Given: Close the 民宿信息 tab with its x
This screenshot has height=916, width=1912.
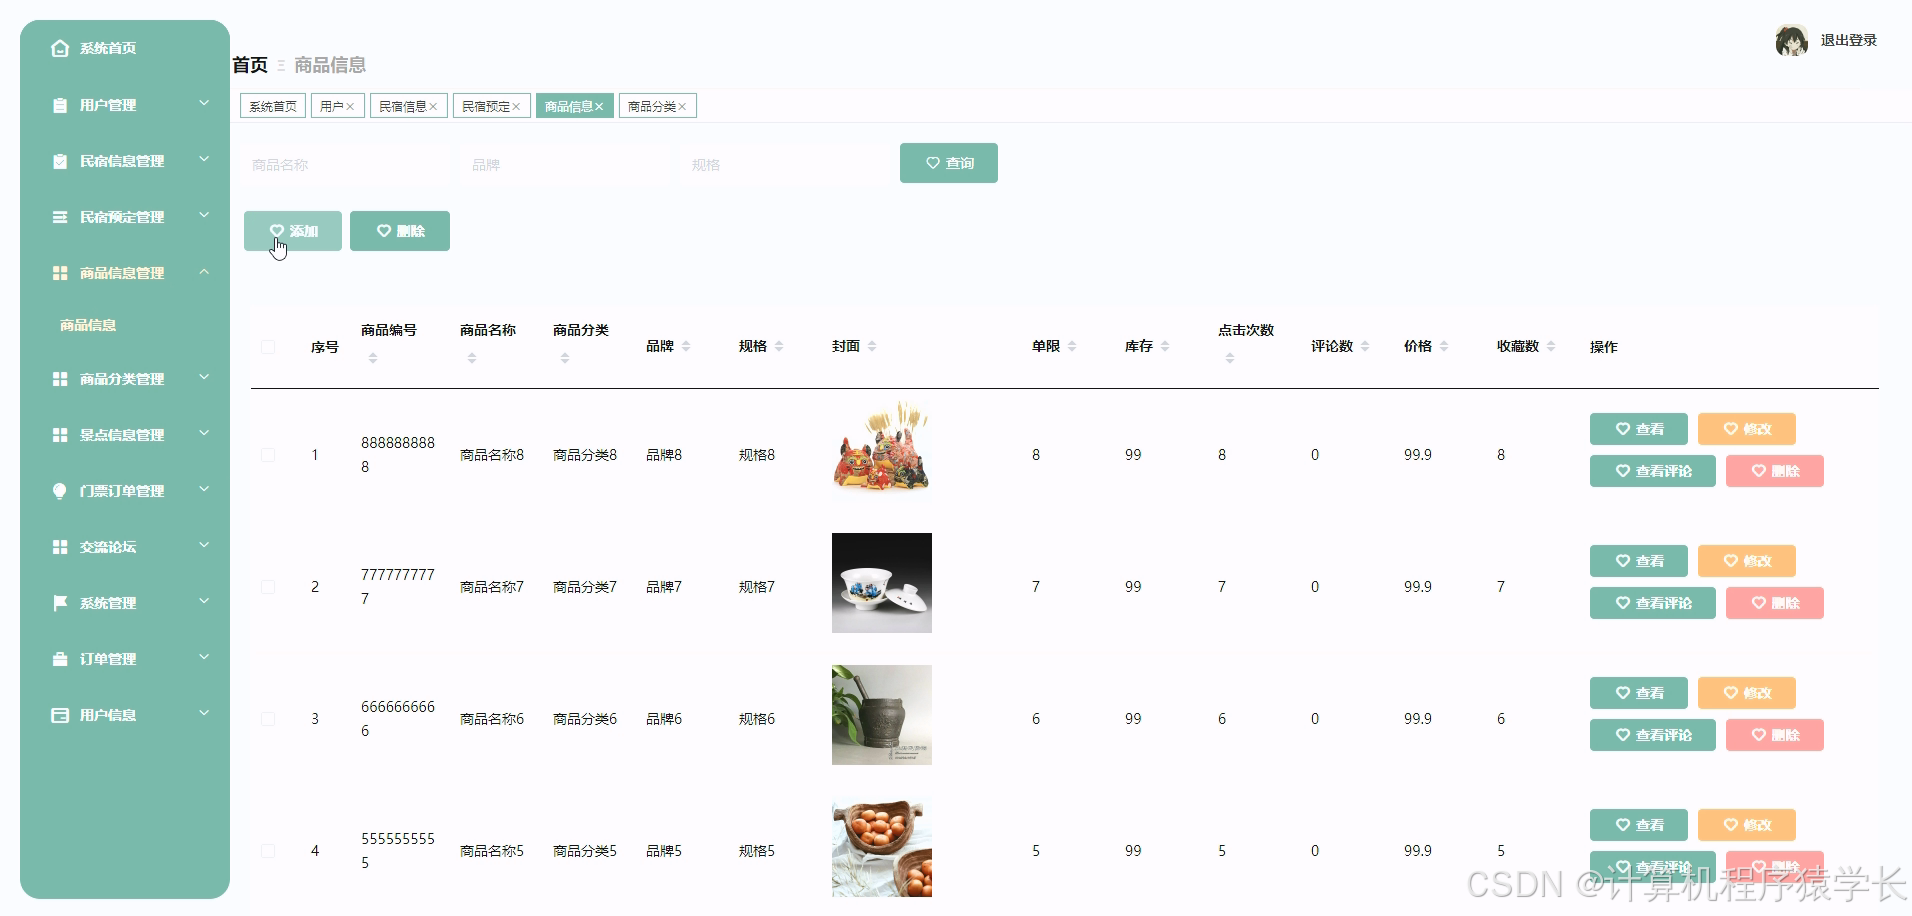Looking at the screenshot, I should pyautogui.click(x=433, y=106).
